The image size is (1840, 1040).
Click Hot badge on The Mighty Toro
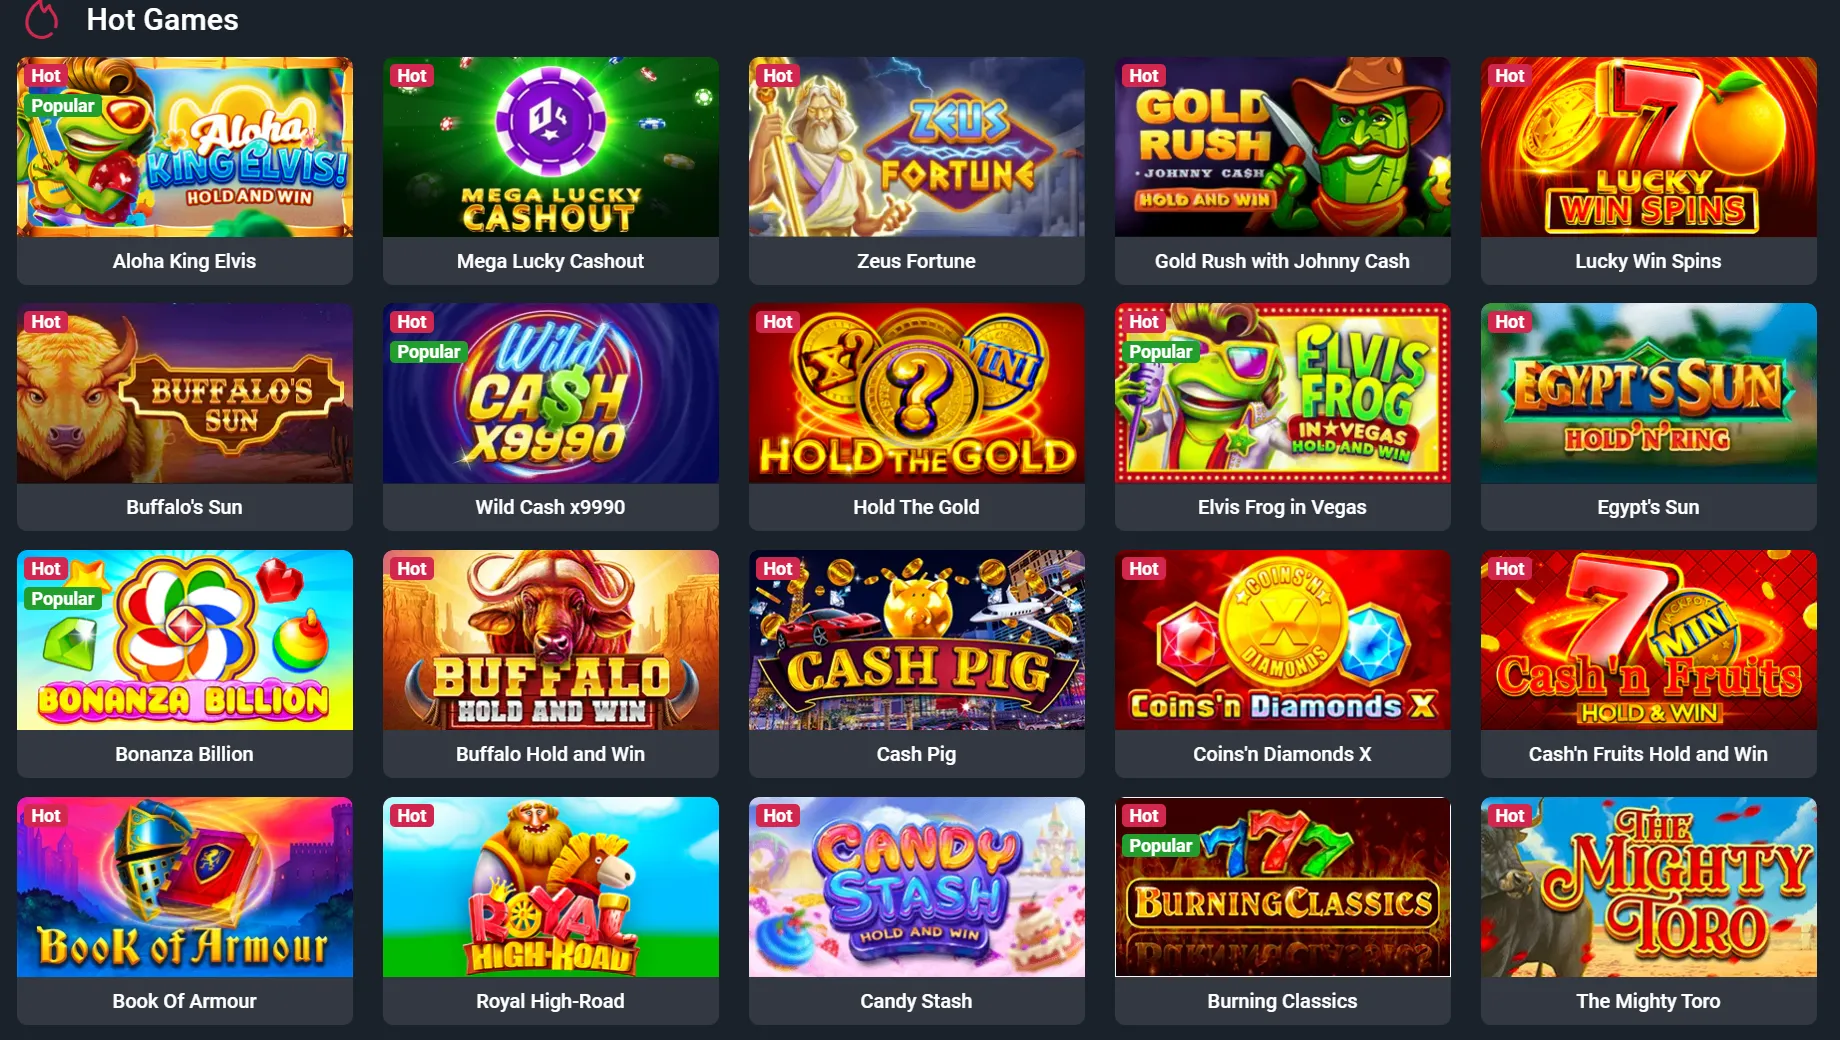click(1510, 816)
